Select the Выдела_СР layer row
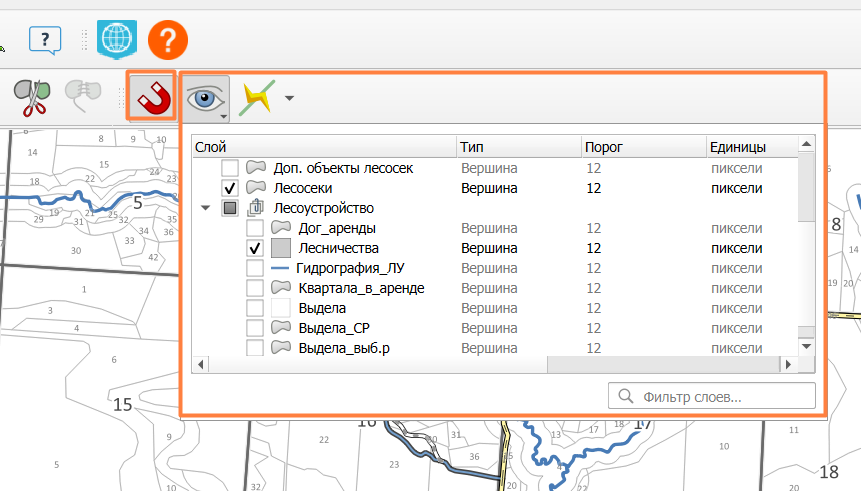 [x=495, y=328]
